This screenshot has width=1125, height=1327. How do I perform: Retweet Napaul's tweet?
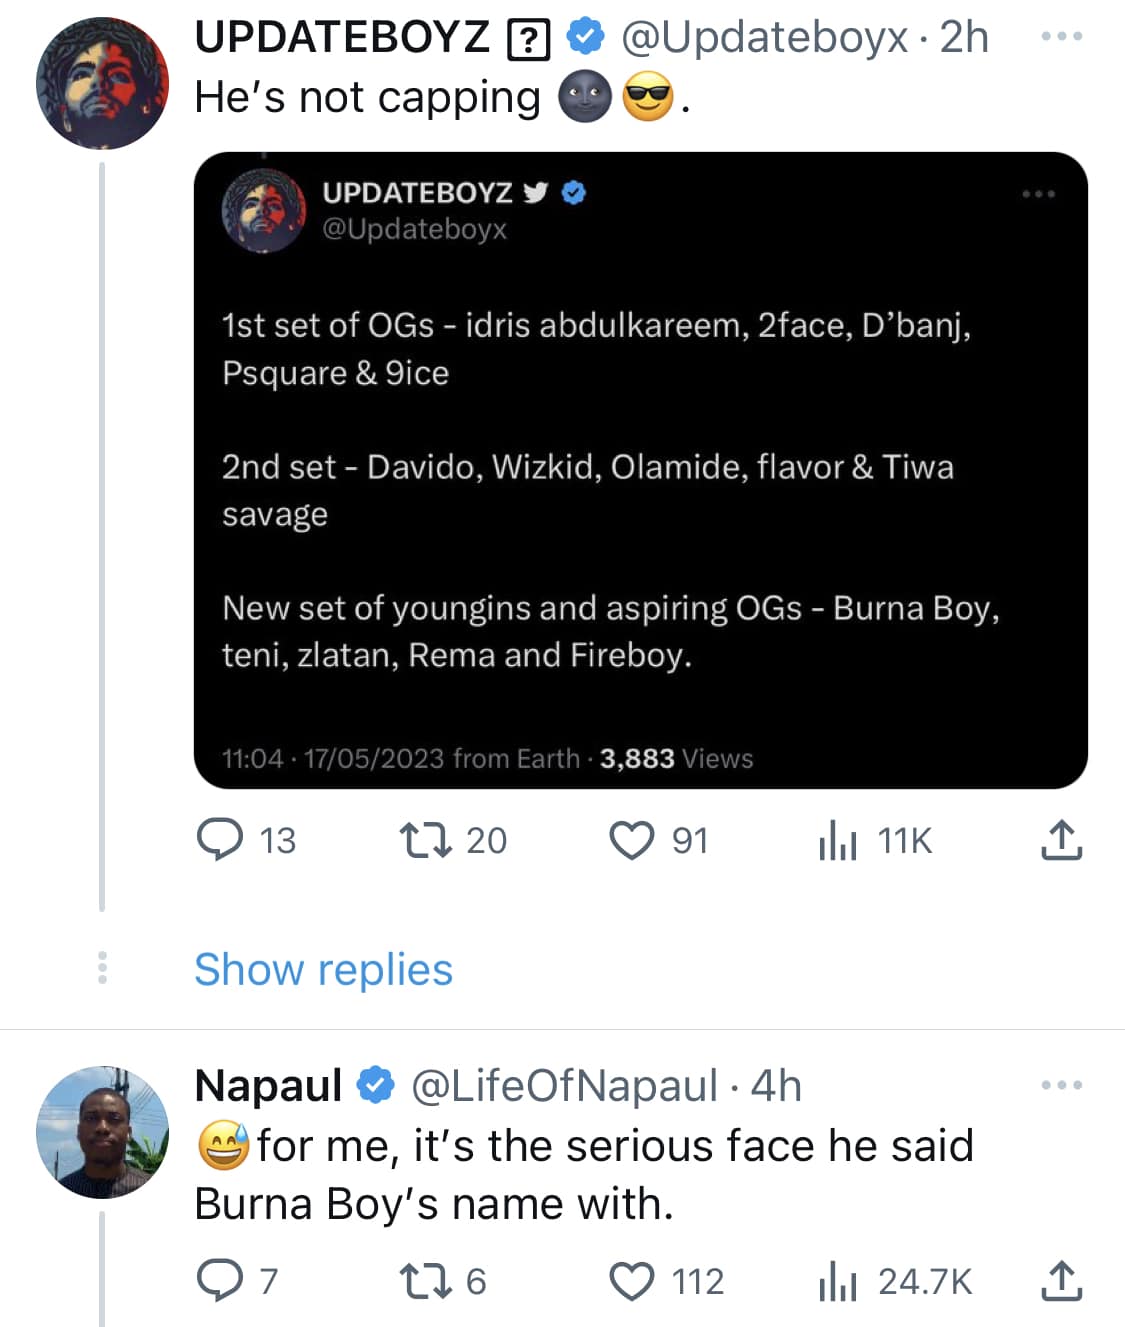[x=426, y=1281]
